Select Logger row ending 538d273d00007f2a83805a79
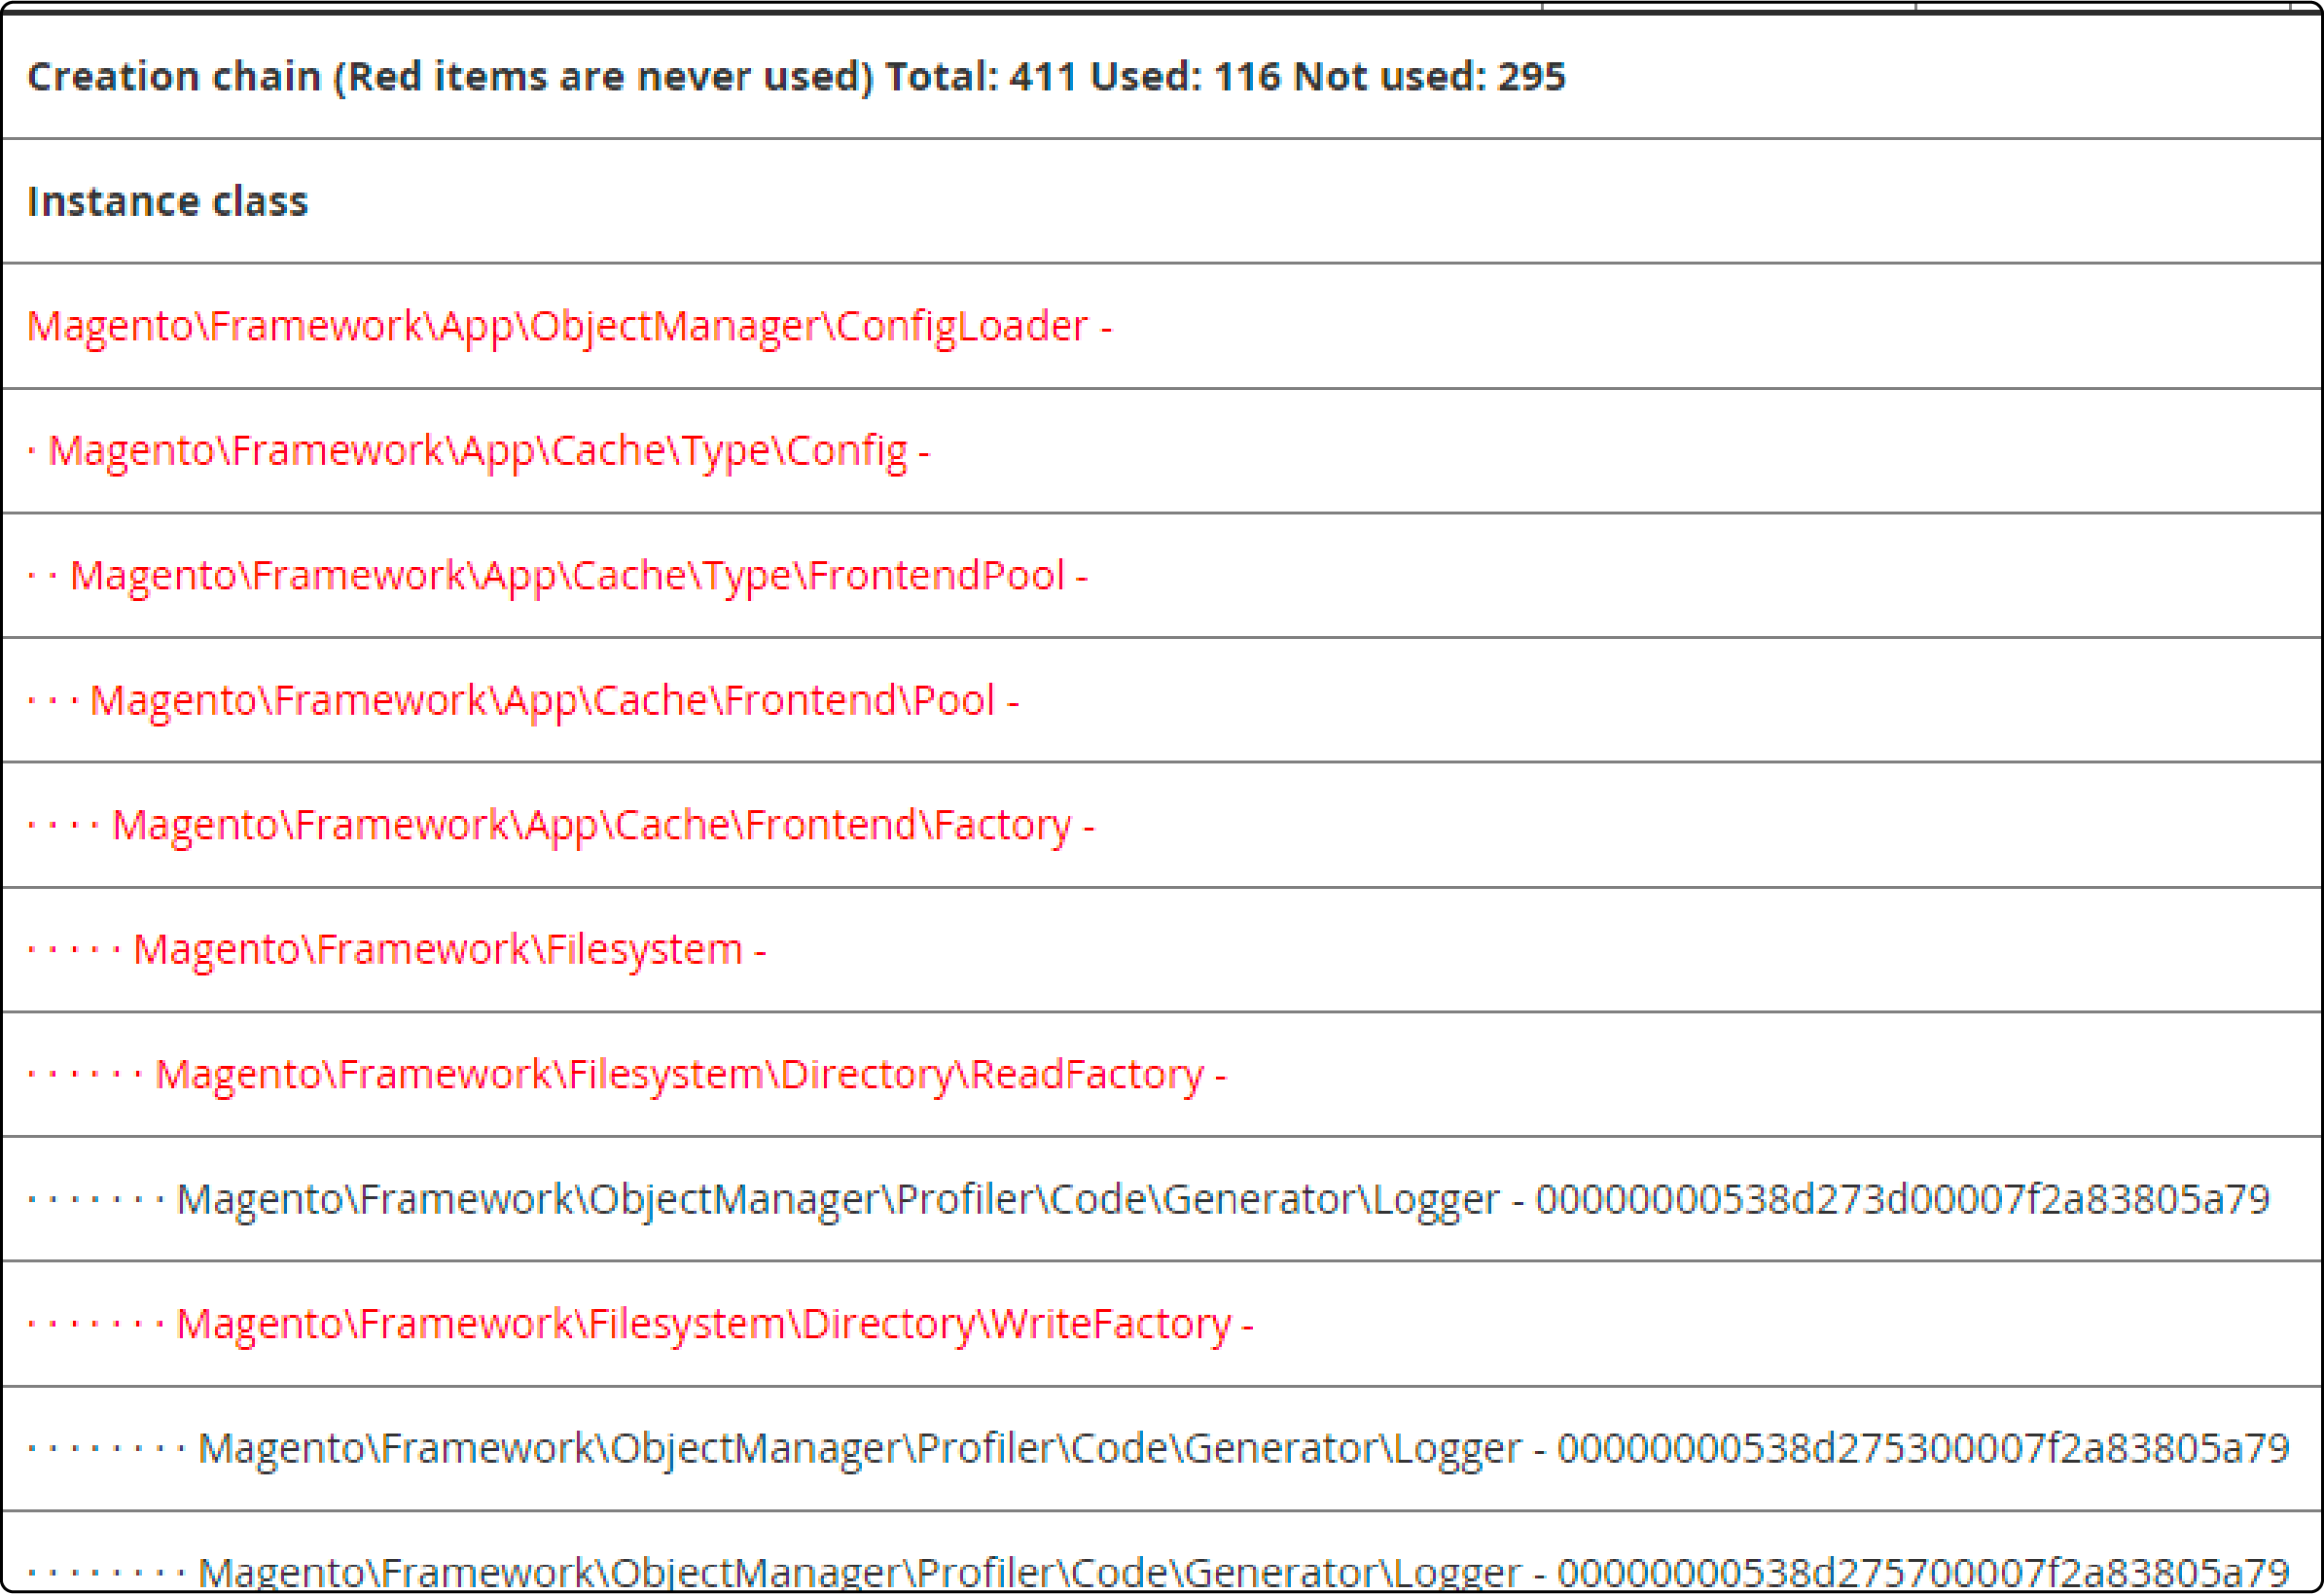The width and height of the screenshot is (2324, 1594). pos(1161,1199)
